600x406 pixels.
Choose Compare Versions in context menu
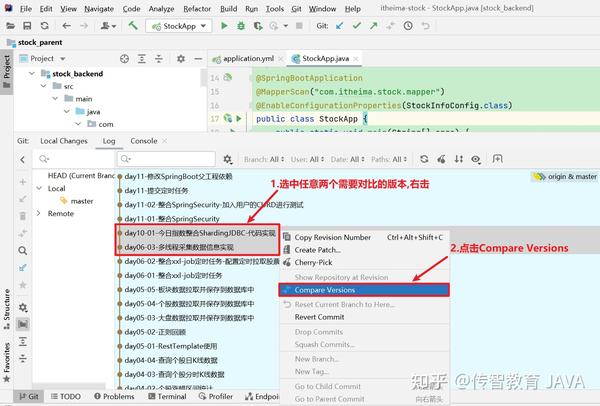click(x=364, y=290)
